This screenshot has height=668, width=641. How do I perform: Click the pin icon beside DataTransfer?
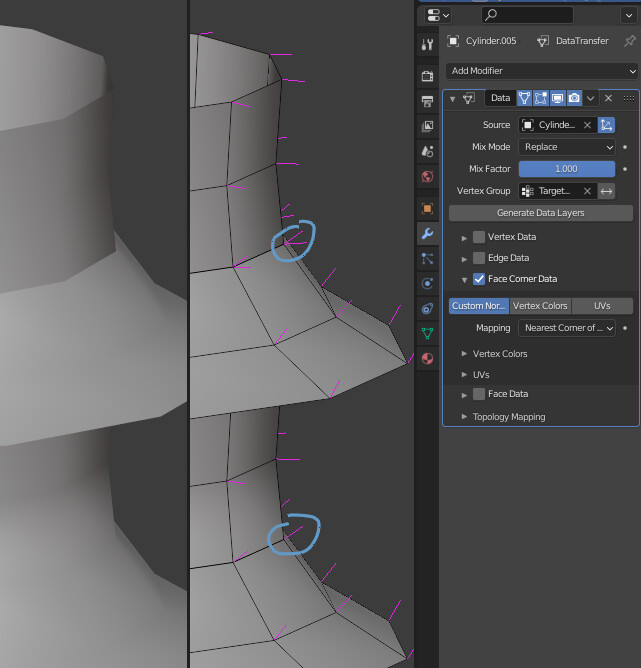[x=630, y=41]
